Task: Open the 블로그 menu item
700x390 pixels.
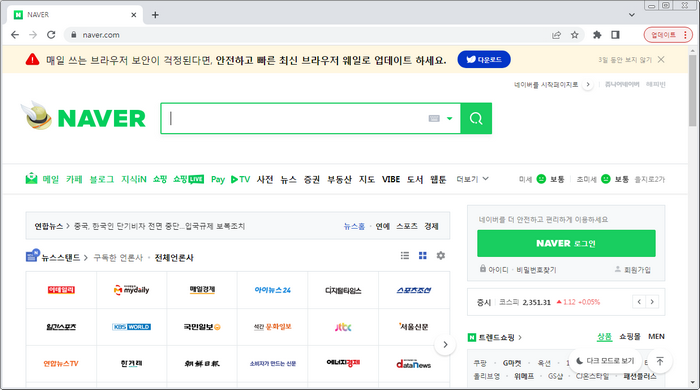Action: point(102,179)
